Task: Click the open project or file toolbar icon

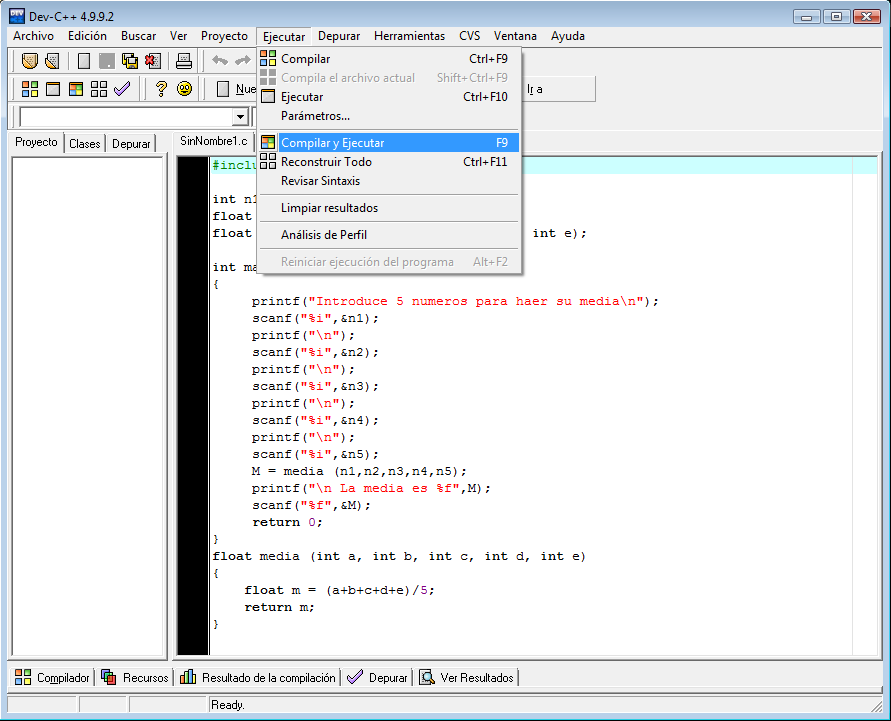Action: coord(30,61)
